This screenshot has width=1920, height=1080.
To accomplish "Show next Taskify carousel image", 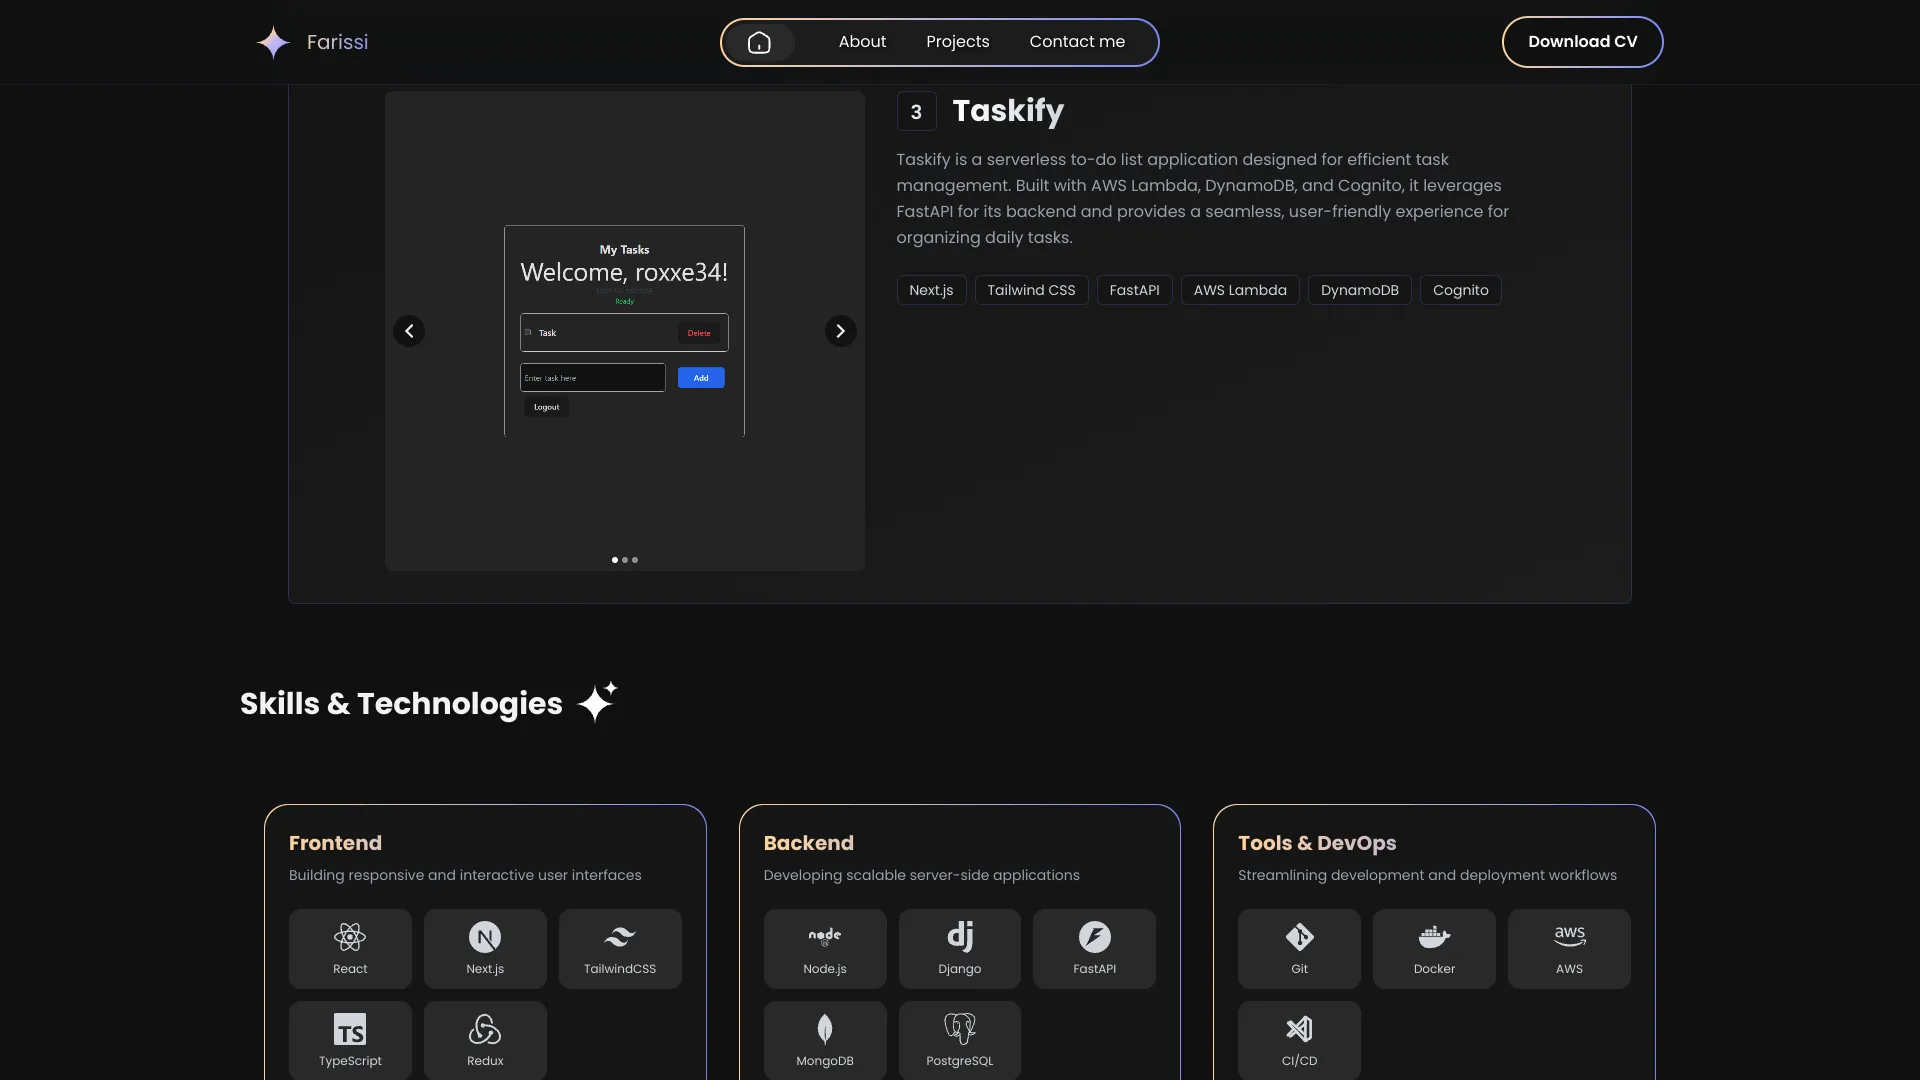I will (x=841, y=331).
